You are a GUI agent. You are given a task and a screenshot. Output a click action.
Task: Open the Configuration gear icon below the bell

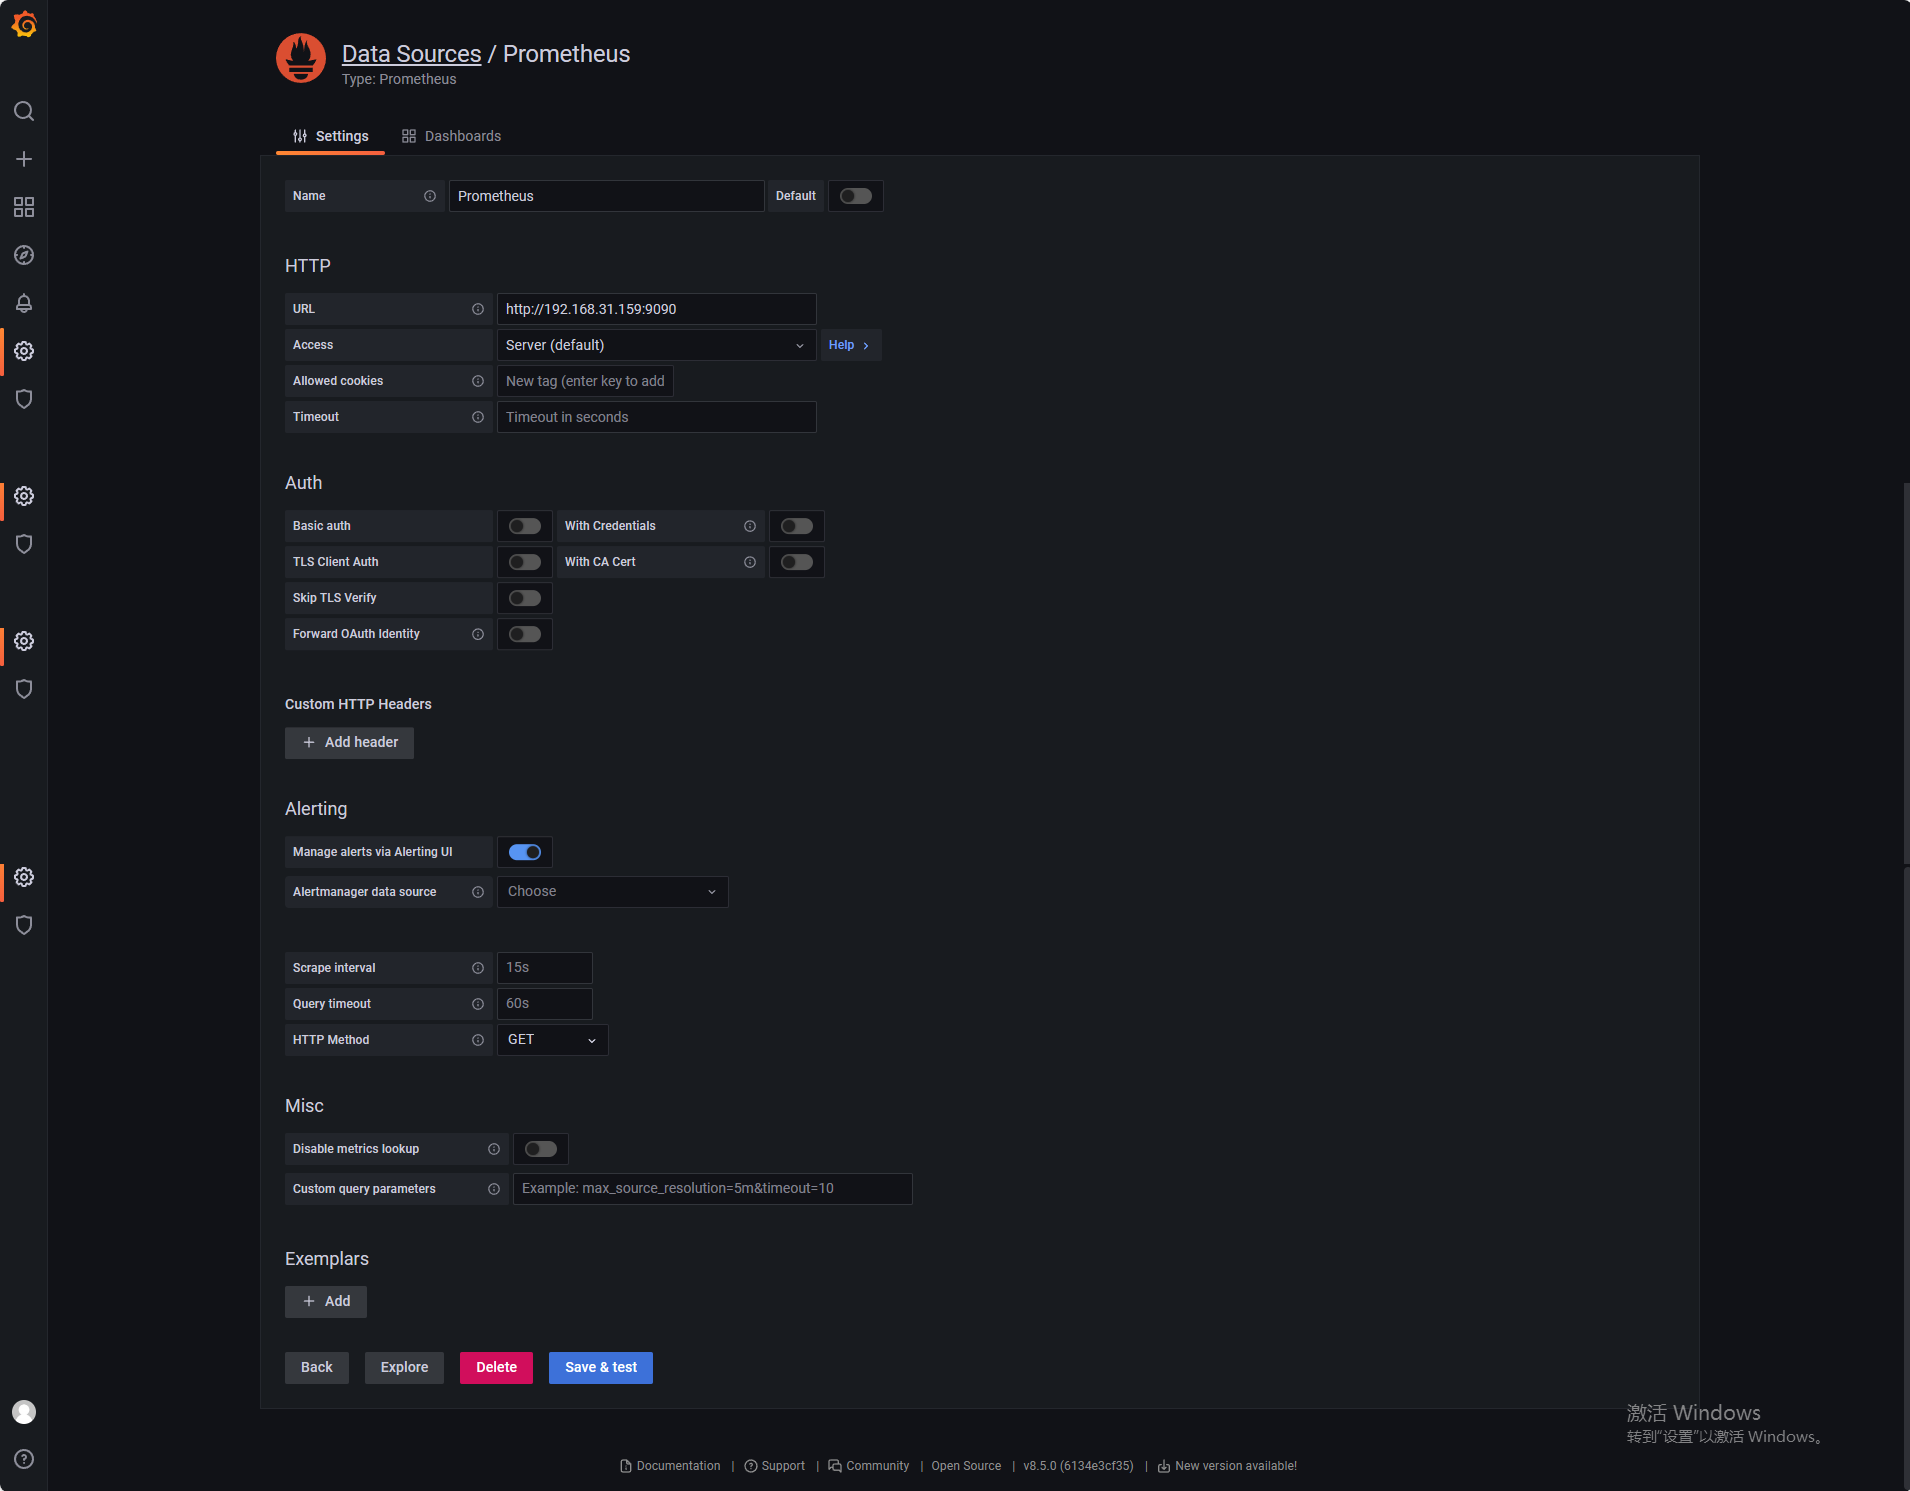coord(24,351)
